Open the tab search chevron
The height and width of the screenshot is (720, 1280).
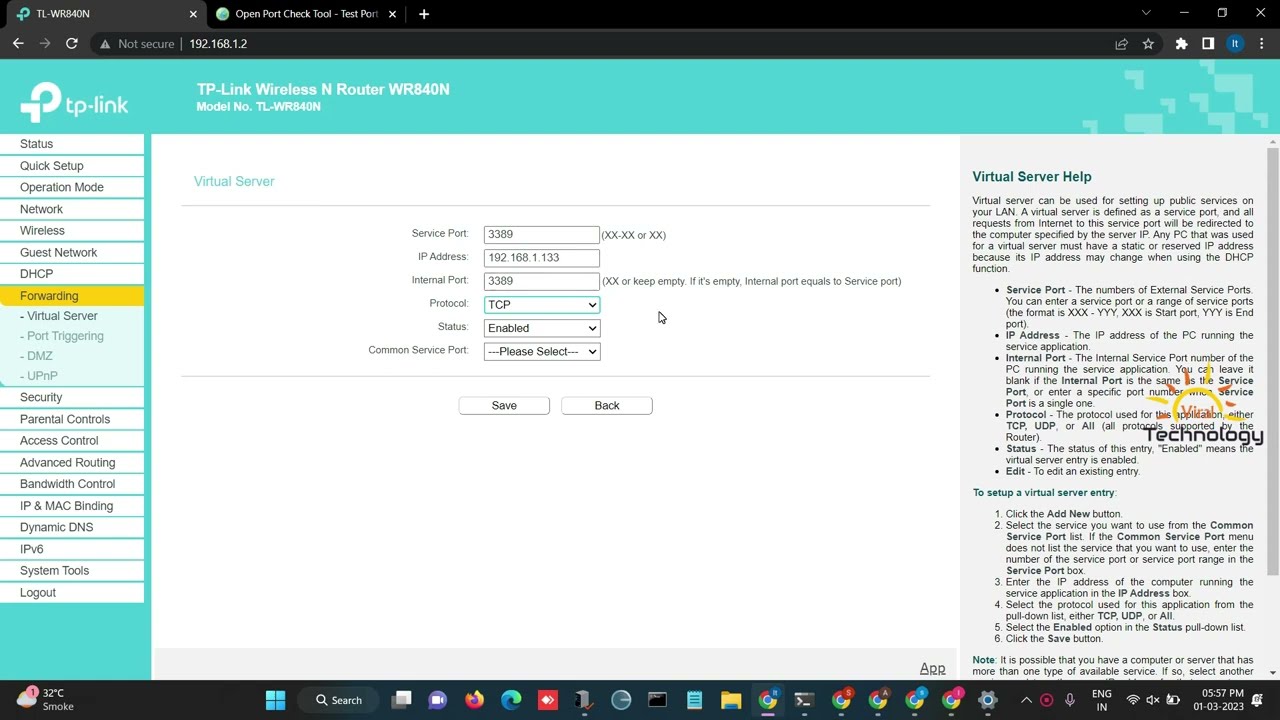point(1147,13)
